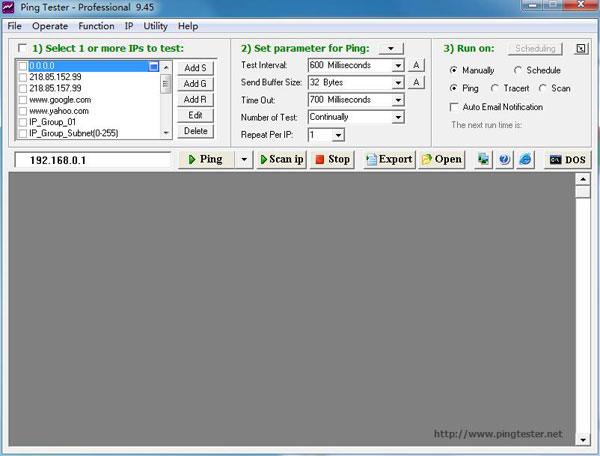600x456 pixels.
Task: Stop the test with red Stop button
Action: tap(332, 159)
